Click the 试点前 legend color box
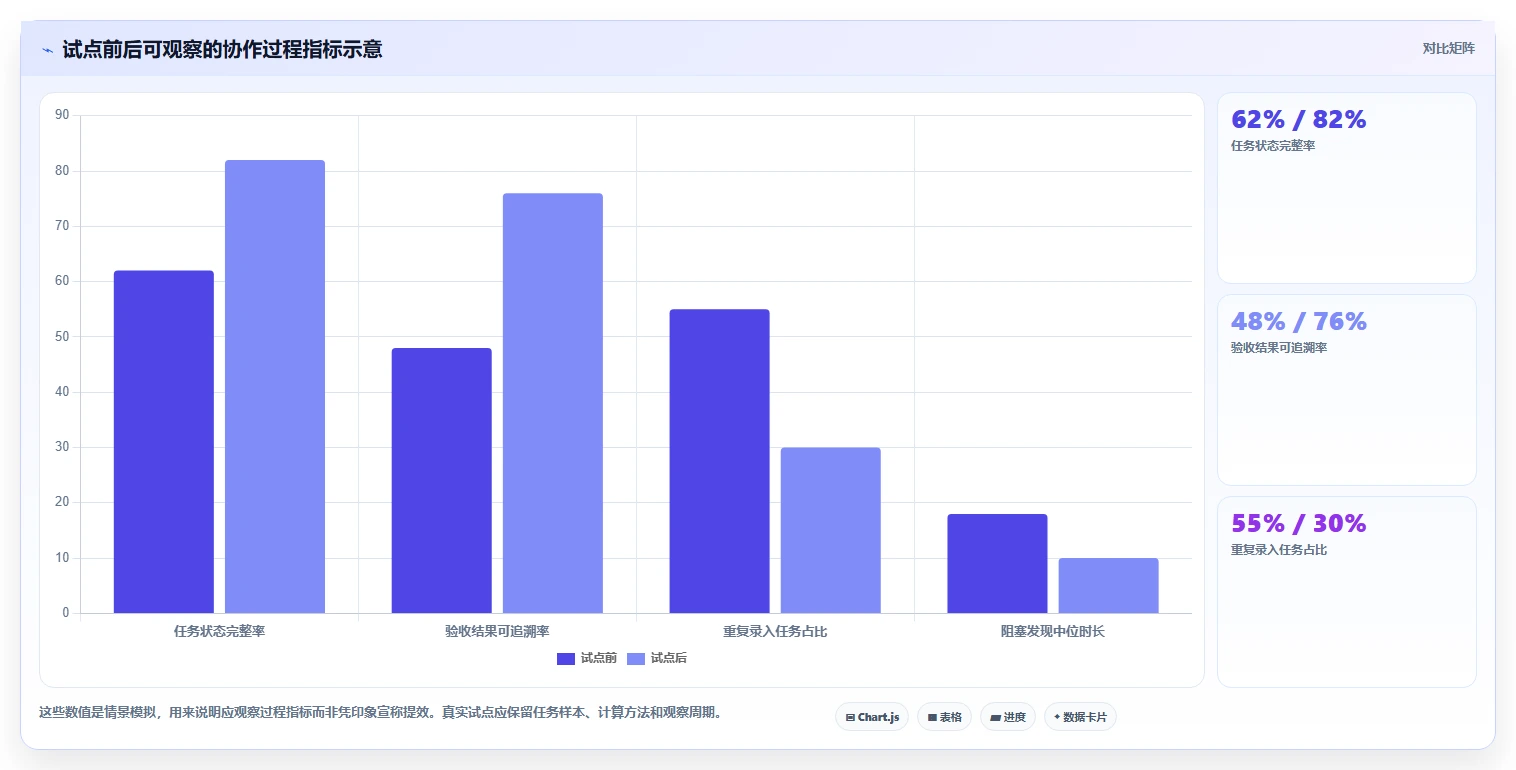The image size is (1516, 770). [x=566, y=658]
